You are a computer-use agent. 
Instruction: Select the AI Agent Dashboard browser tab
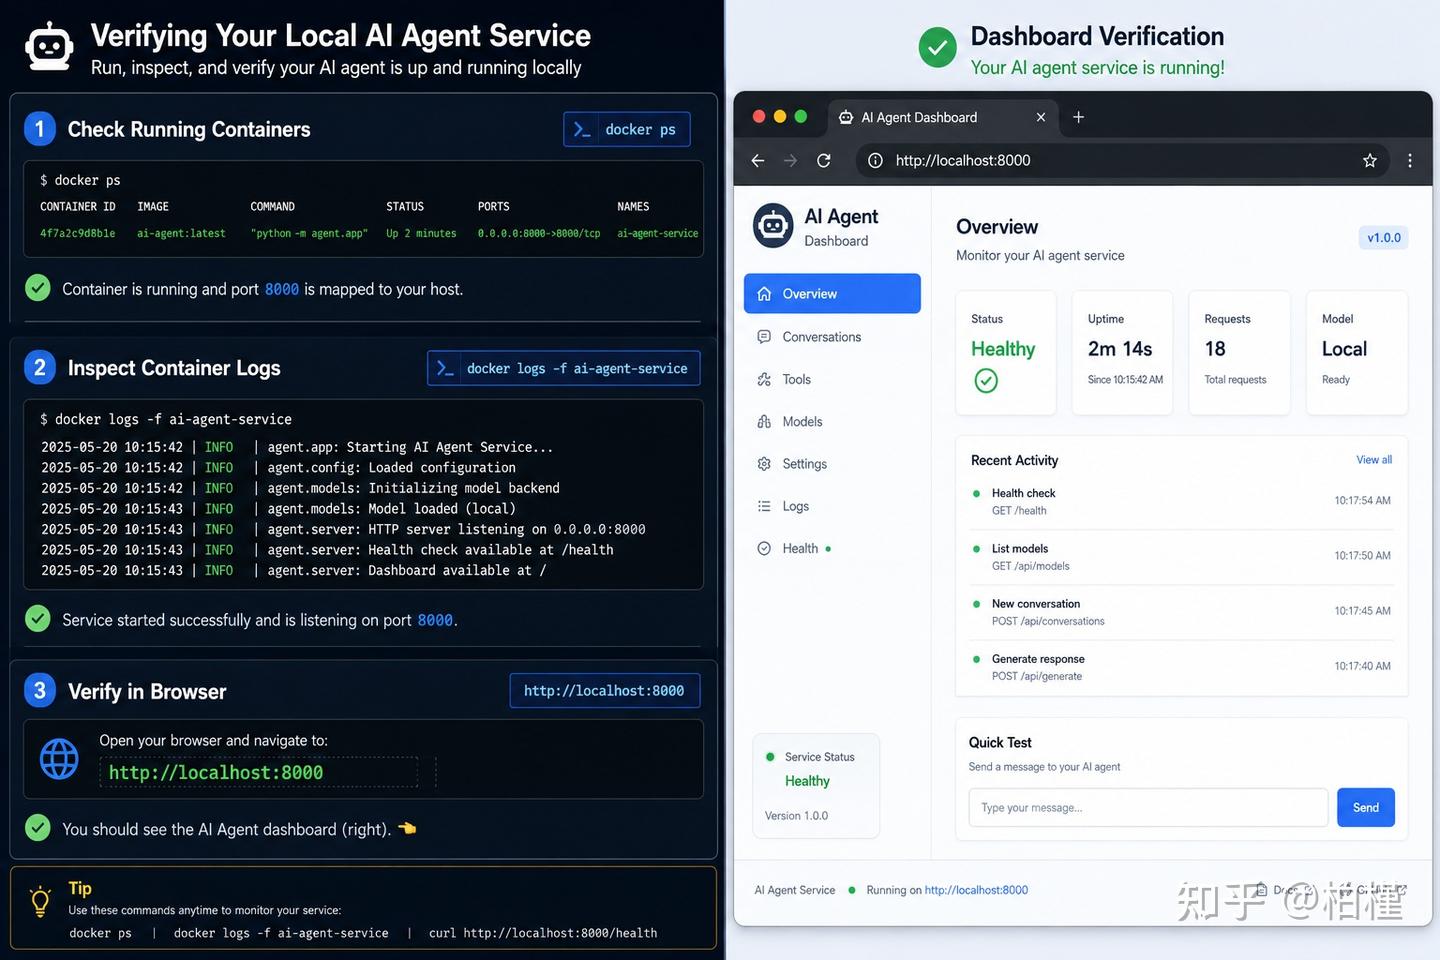(x=943, y=117)
